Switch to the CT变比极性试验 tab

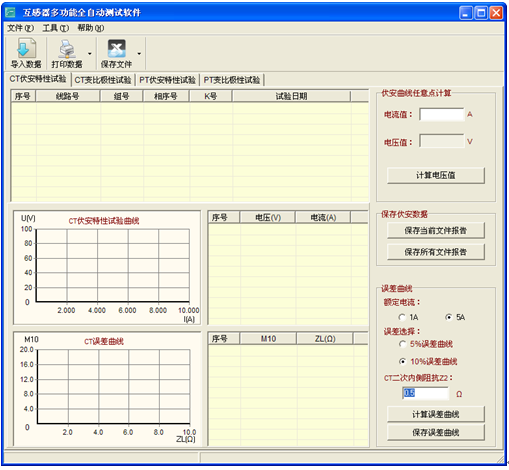tap(103, 80)
